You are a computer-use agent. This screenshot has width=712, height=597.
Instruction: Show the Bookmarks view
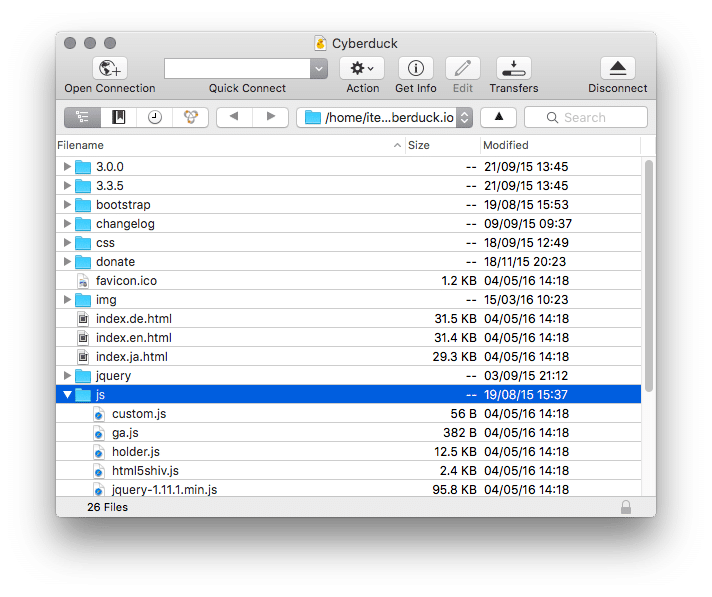point(119,117)
